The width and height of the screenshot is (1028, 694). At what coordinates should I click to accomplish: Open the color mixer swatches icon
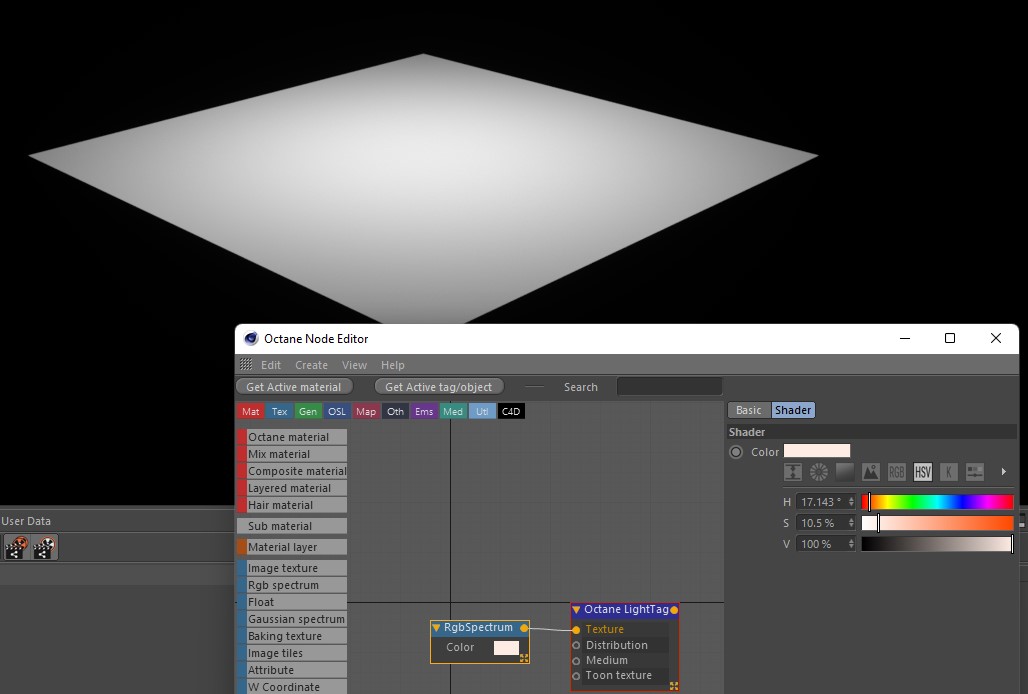[975, 472]
